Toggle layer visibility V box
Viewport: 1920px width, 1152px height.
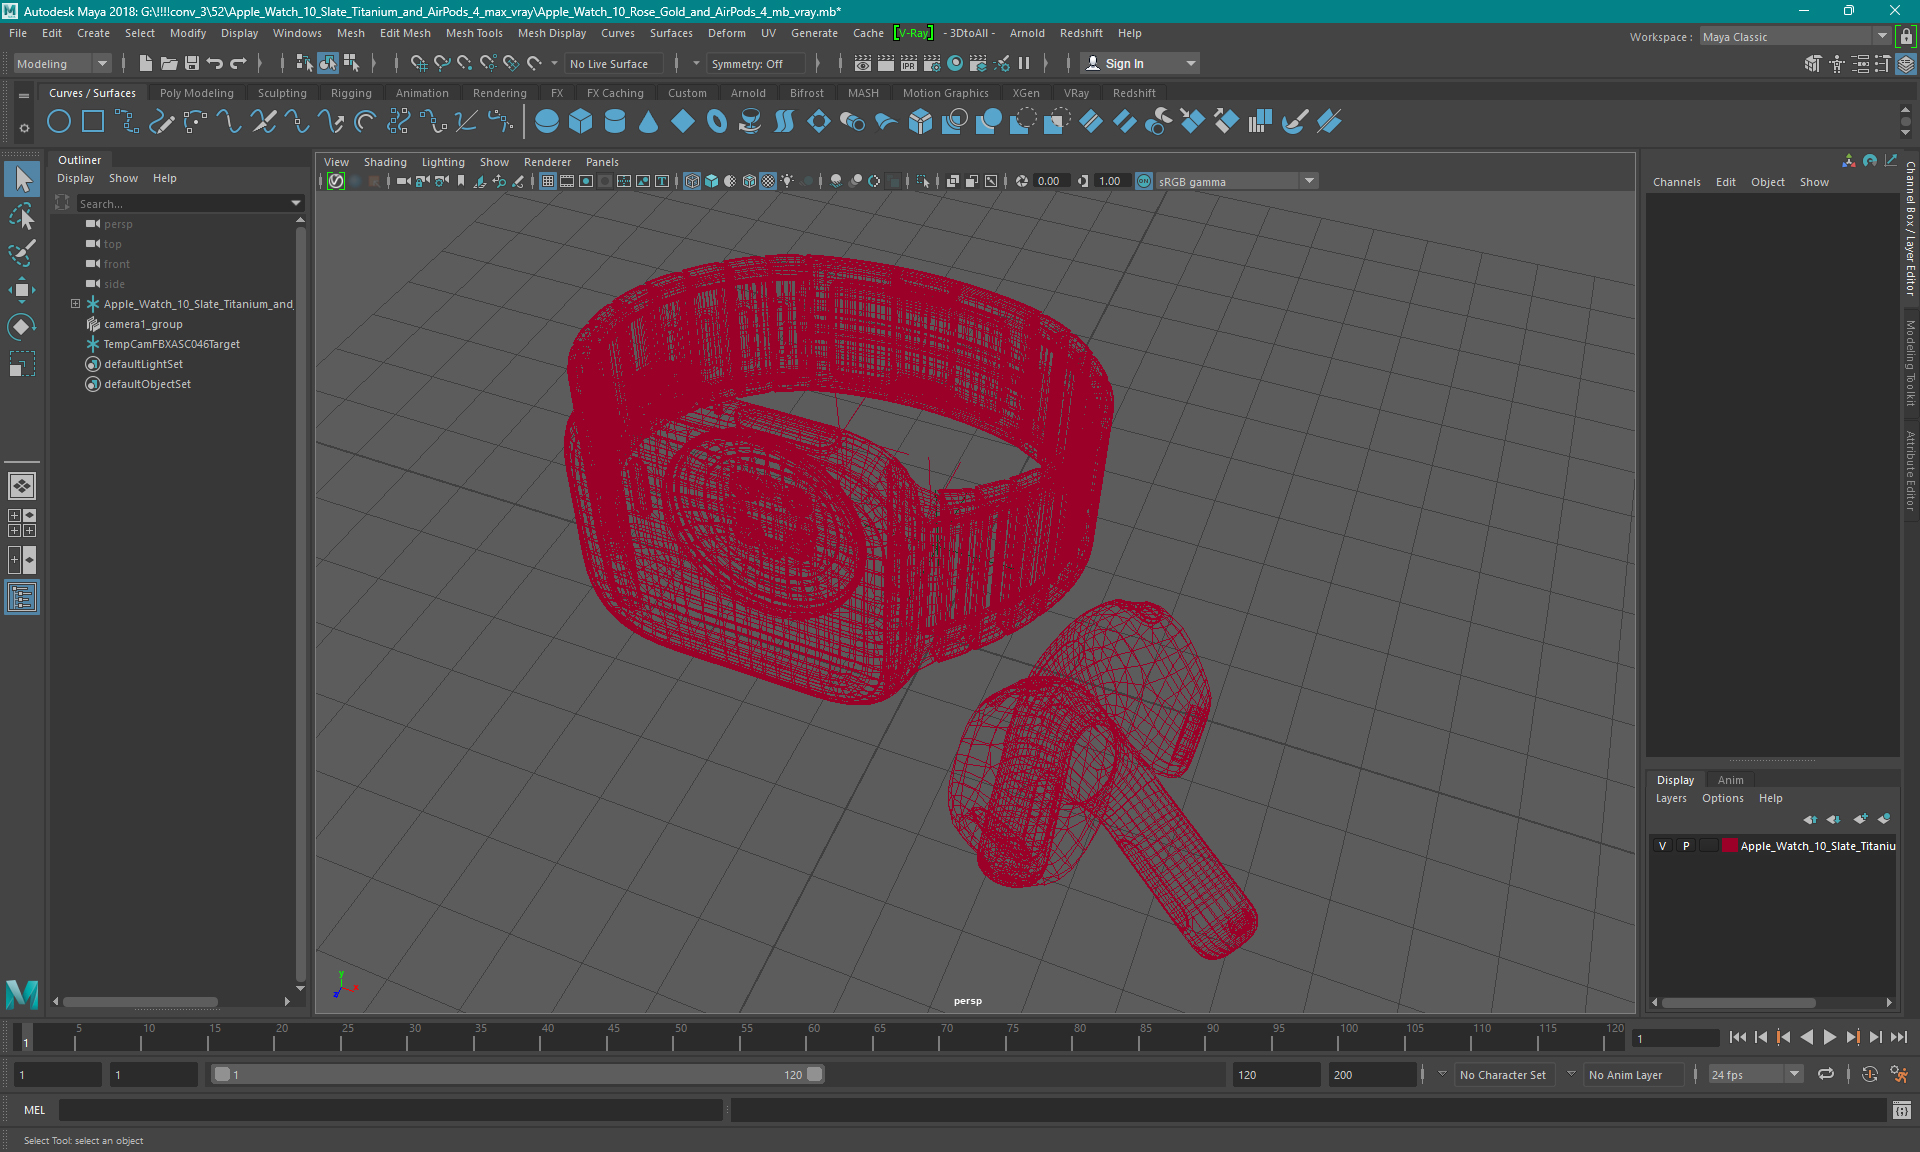[1663, 846]
